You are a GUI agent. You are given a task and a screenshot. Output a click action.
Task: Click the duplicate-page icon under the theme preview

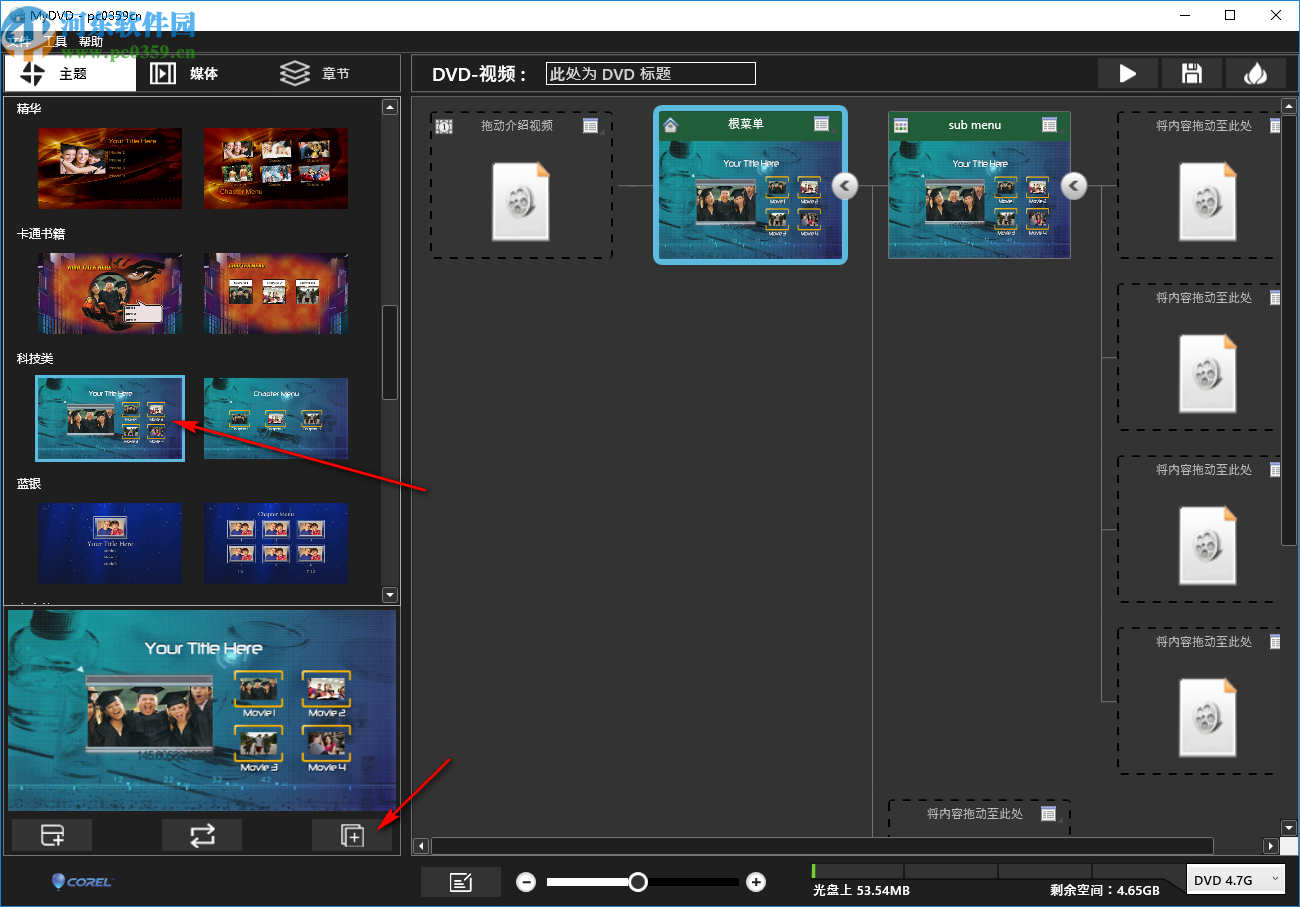coord(352,834)
